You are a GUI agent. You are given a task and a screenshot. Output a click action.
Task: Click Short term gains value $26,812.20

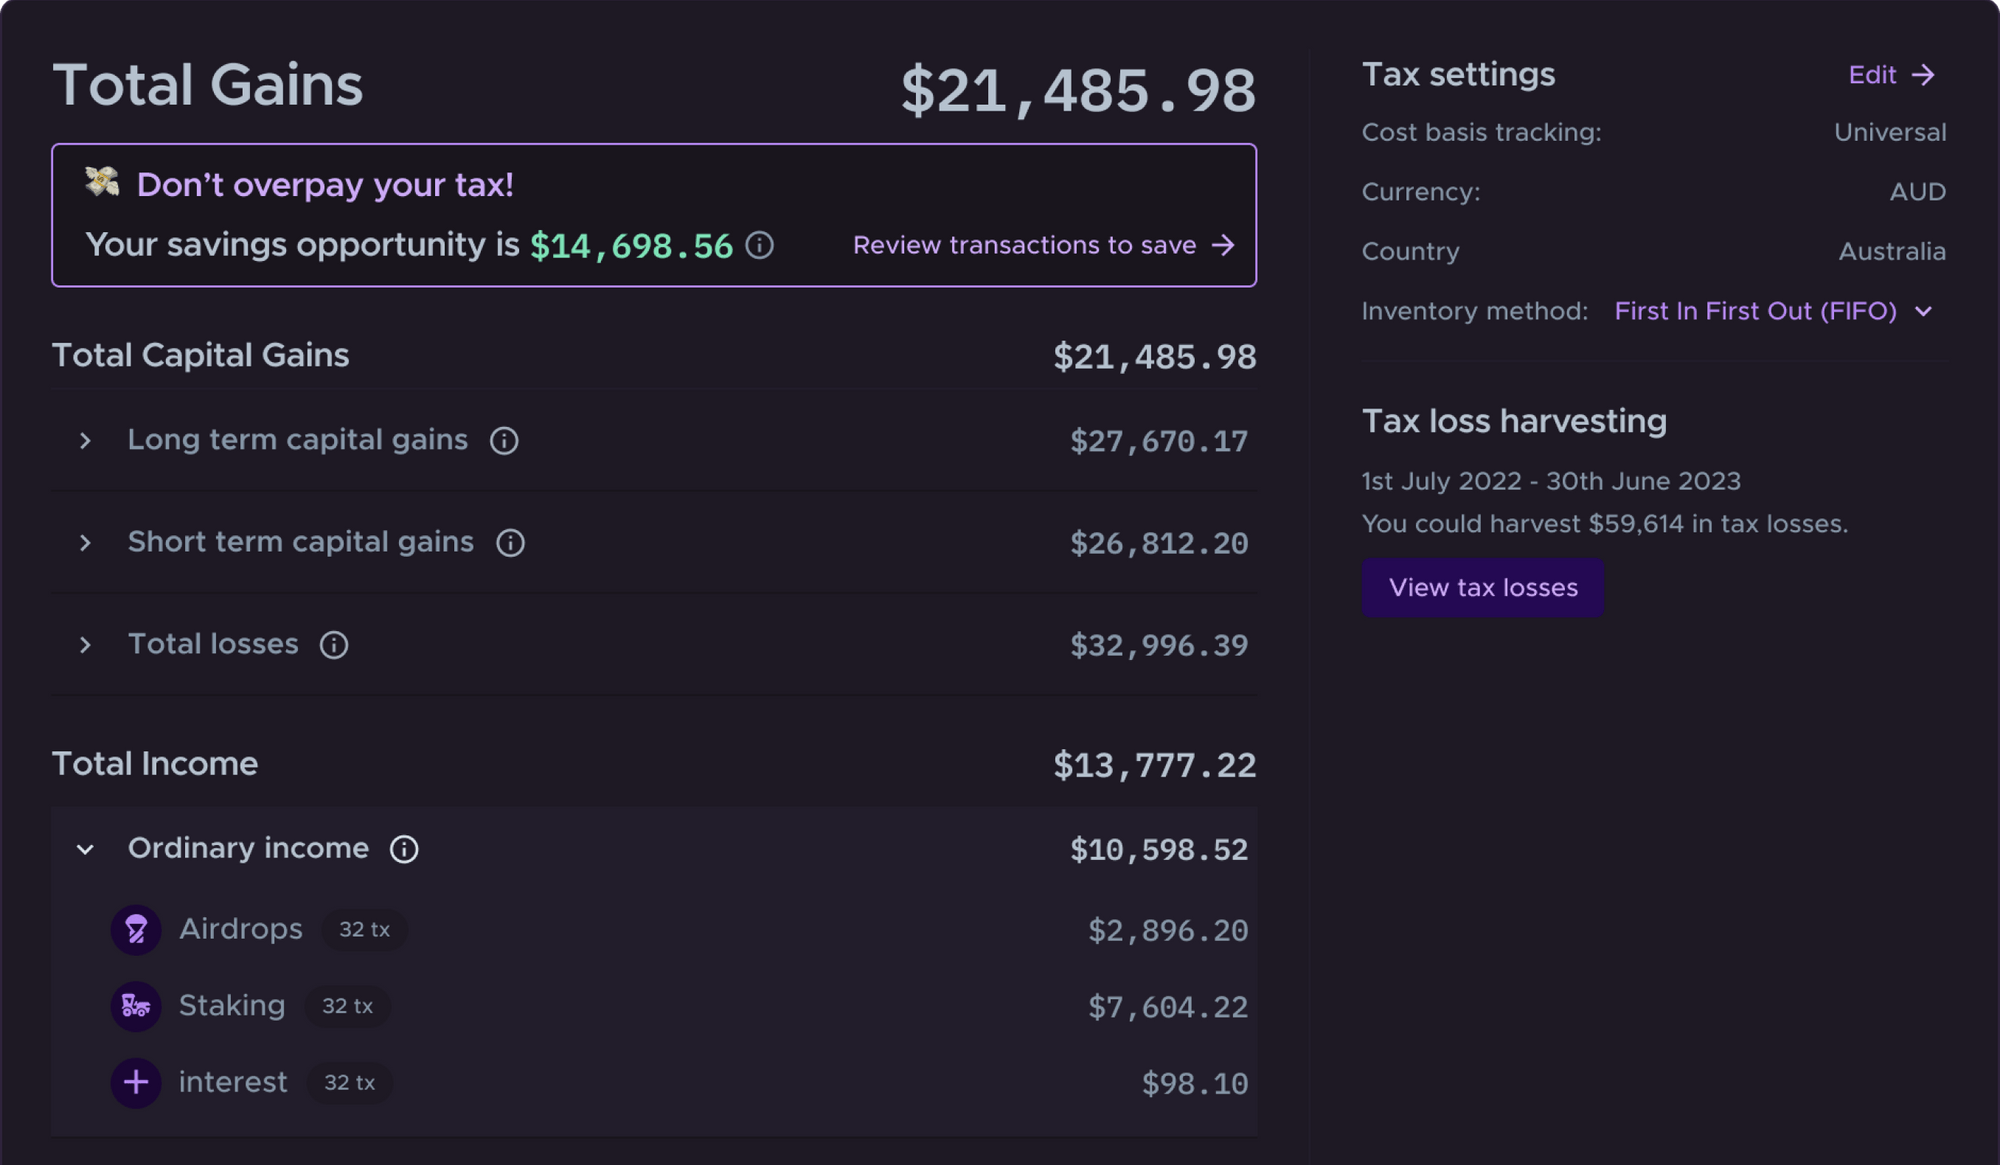point(1159,544)
